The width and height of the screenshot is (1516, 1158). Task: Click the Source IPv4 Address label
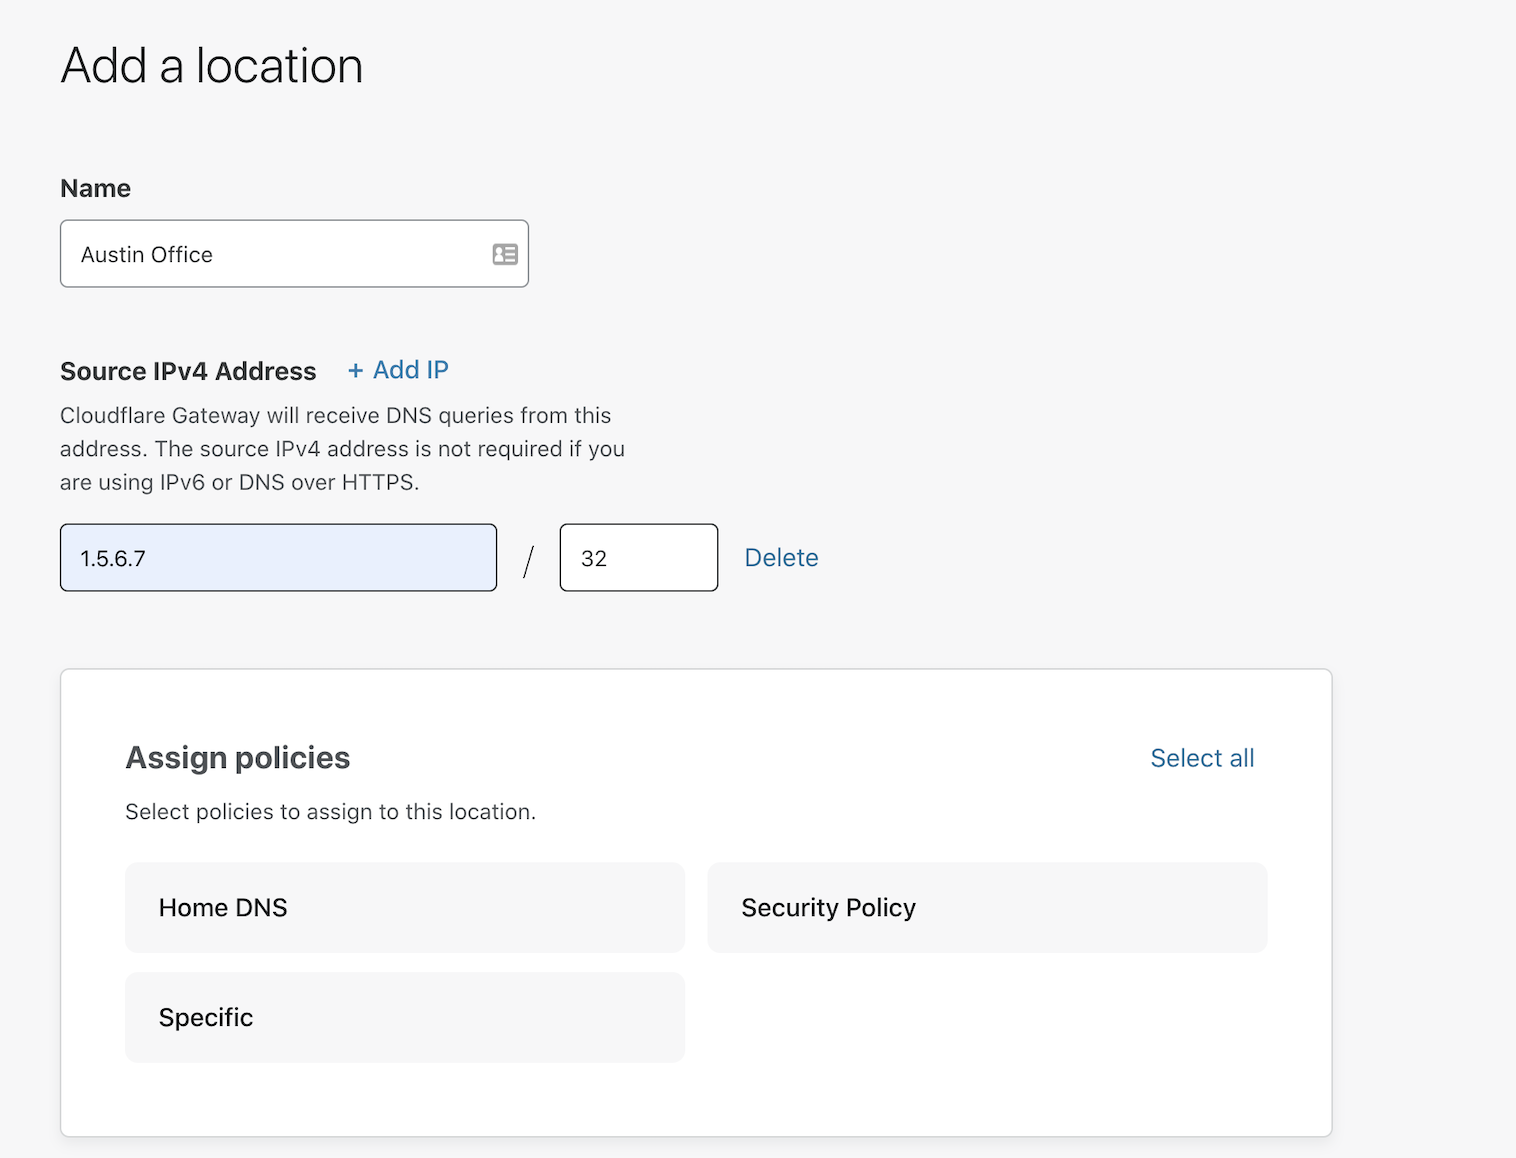click(x=188, y=371)
